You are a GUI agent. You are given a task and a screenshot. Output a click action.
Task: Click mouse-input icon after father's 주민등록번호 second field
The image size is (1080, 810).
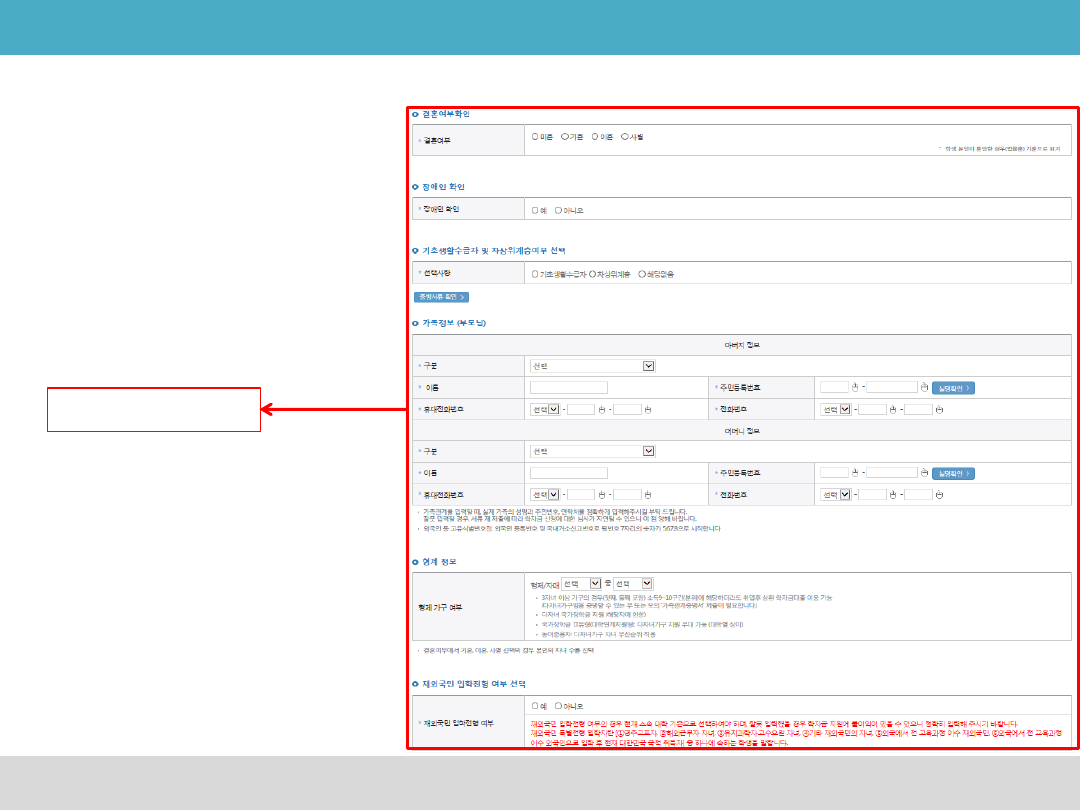(x=924, y=387)
